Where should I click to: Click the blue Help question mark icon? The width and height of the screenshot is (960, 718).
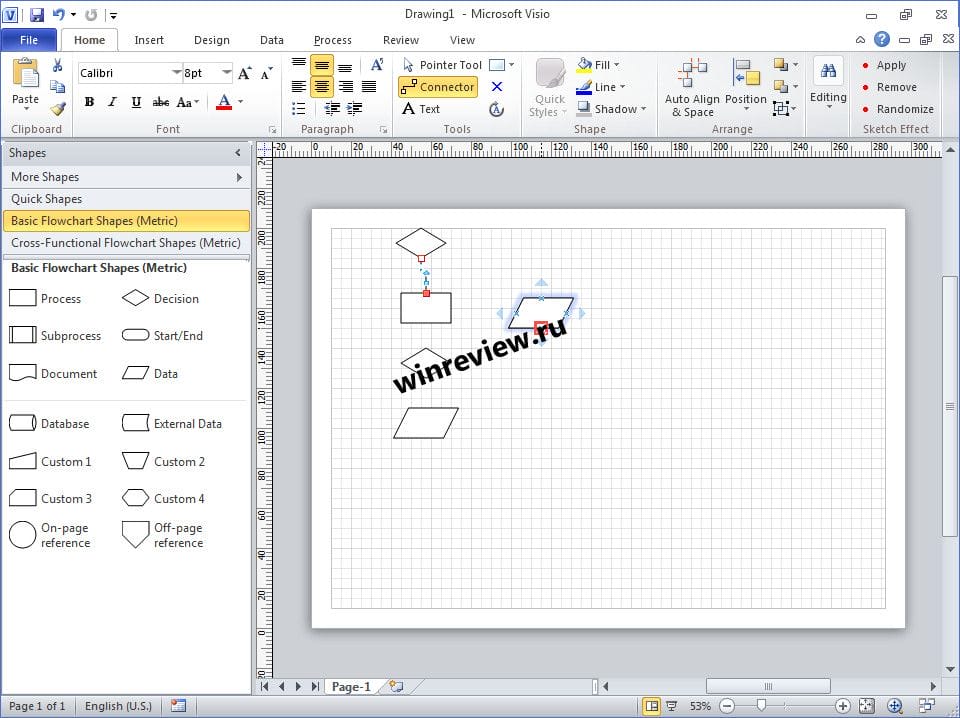click(x=882, y=40)
